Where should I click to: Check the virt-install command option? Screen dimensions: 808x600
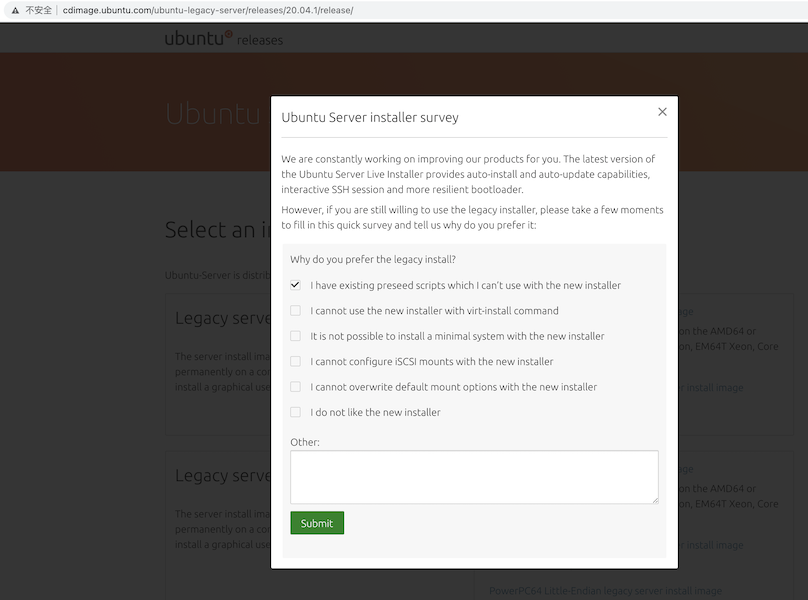[x=296, y=311]
